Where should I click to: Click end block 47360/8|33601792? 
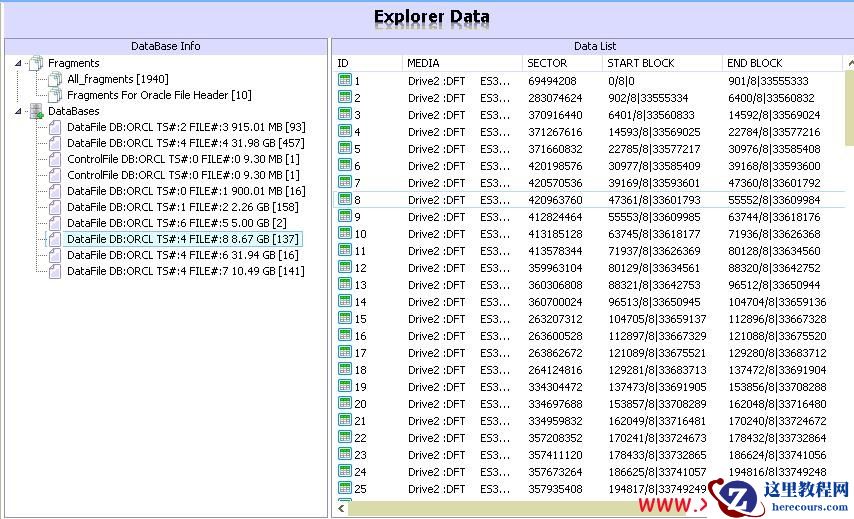(774, 183)
